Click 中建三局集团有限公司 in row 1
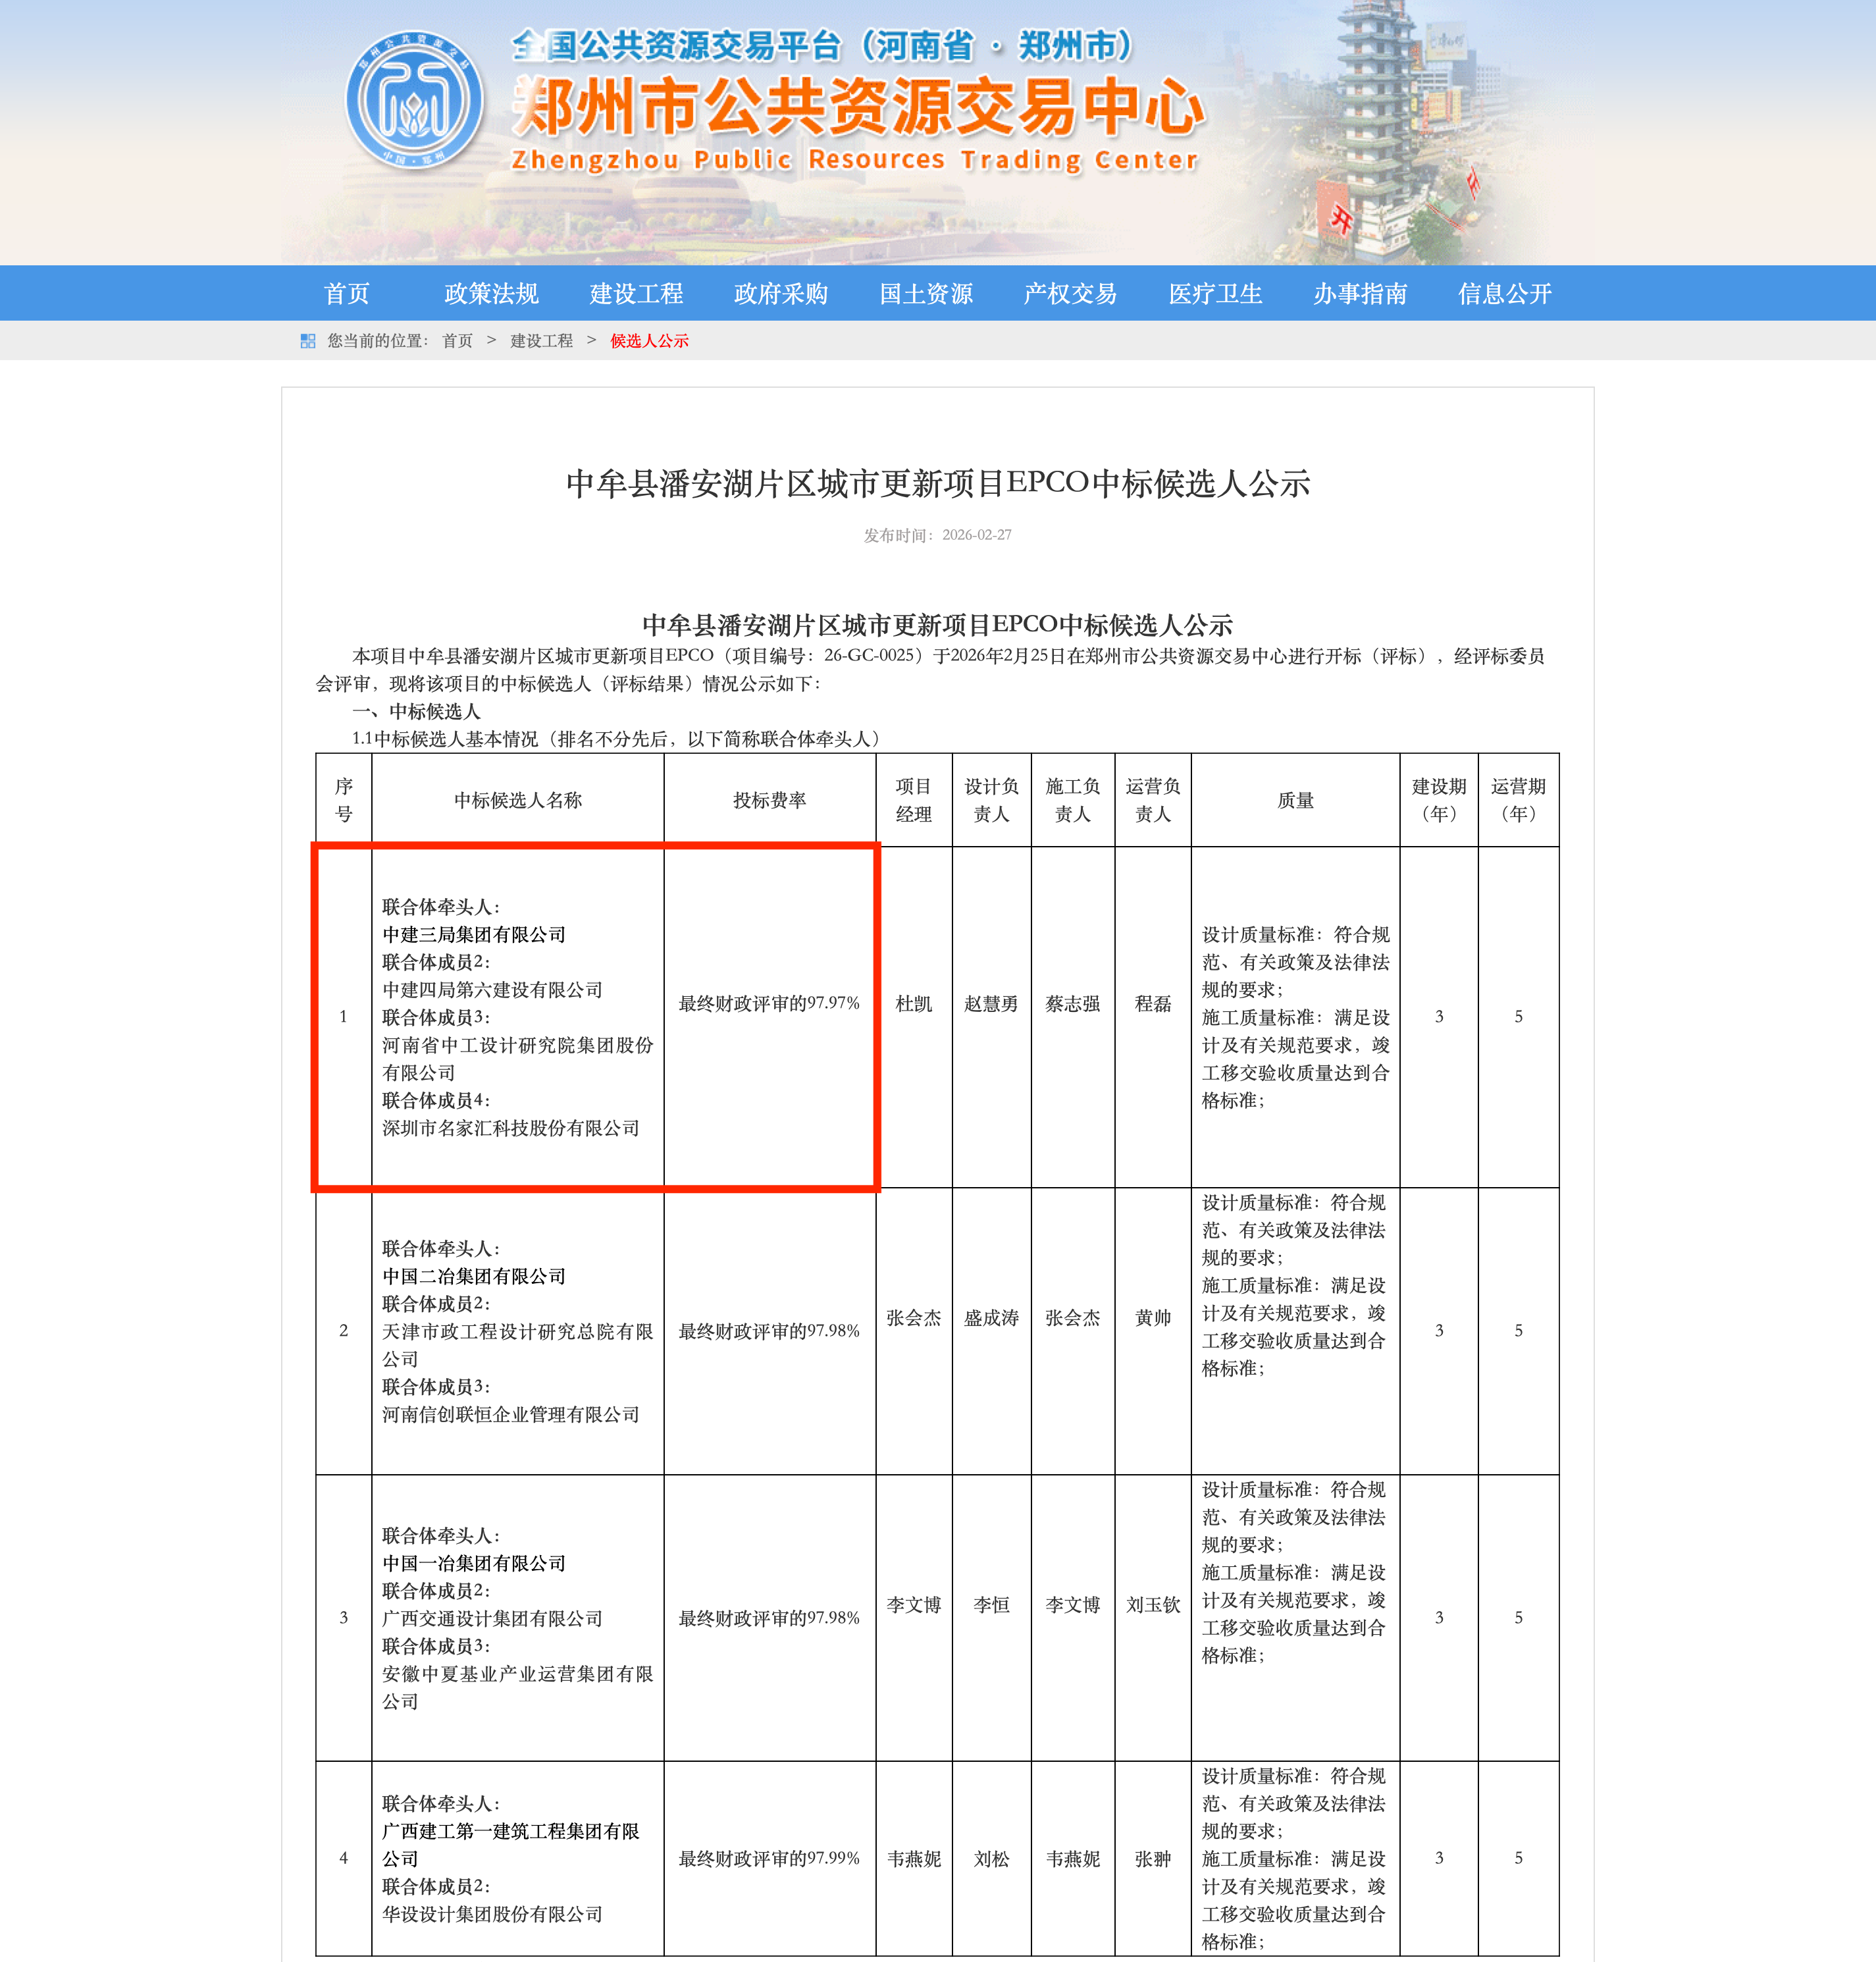Viewport: 1876px width, 1962px height. point(474,934)
